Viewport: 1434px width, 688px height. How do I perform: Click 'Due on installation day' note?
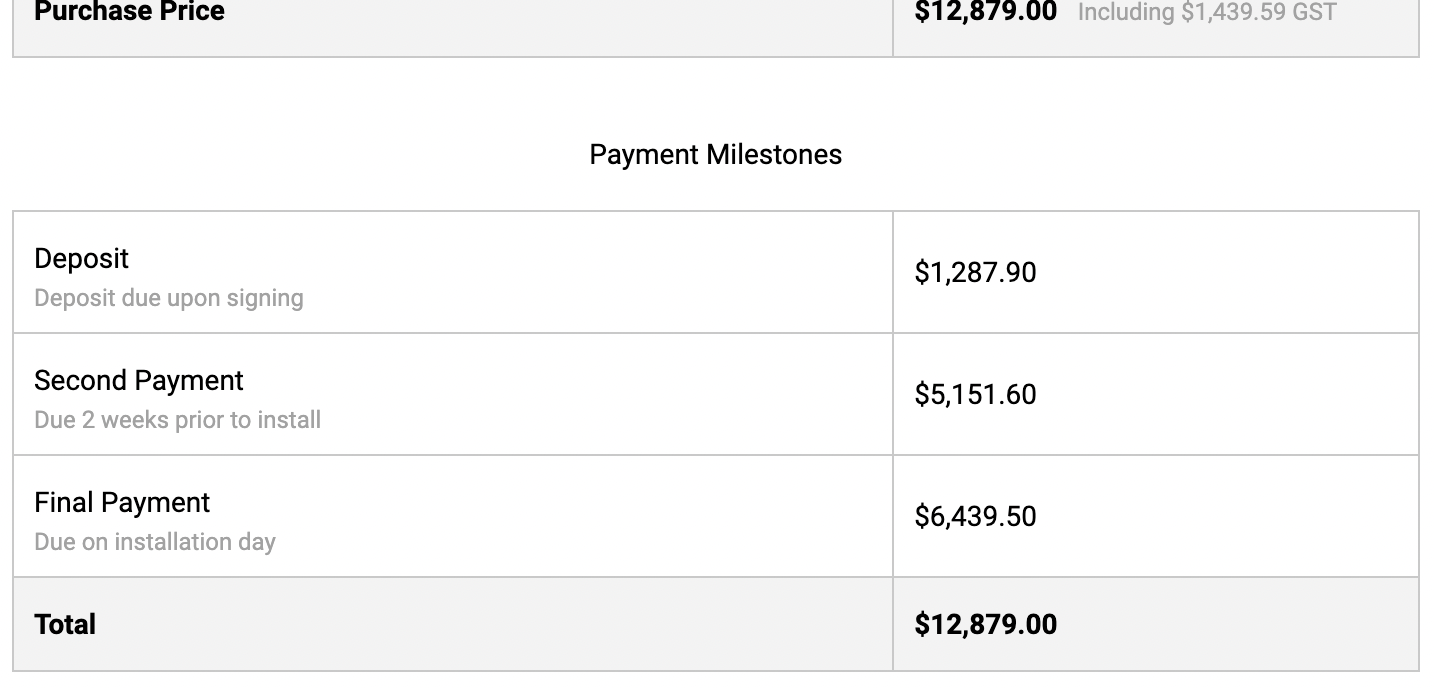pyautogui.click(x=155, y=542)
